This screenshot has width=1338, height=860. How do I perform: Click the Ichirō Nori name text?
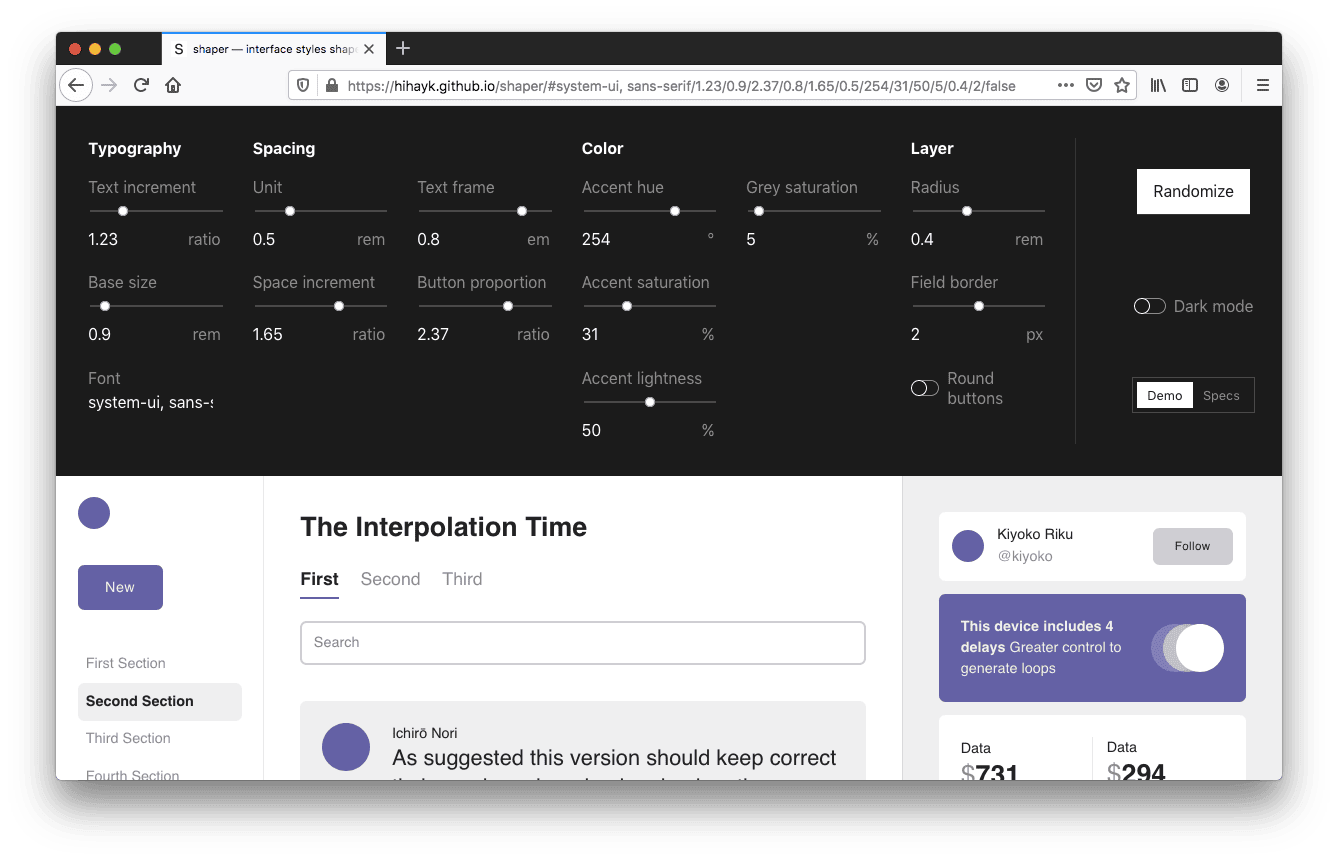425,733
